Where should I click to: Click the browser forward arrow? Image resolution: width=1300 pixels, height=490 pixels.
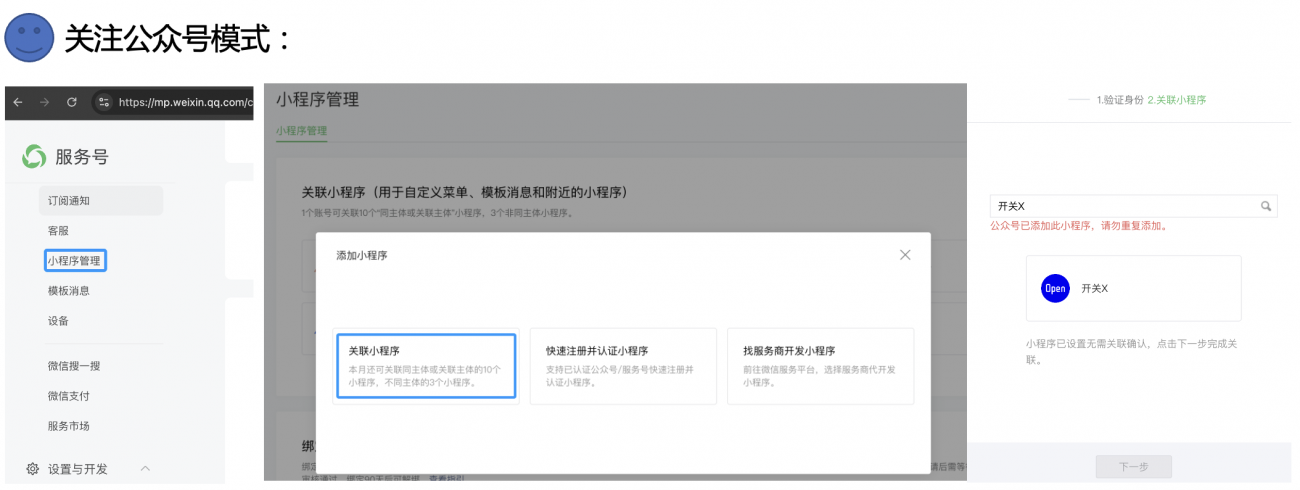pyautogui.click(x=44, y=102)
